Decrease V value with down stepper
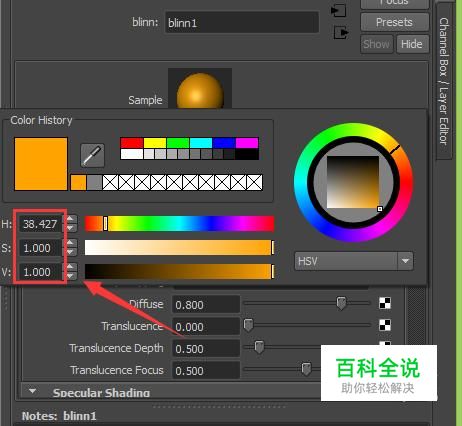This screenshot has width=462, height=426. [70, 276]
